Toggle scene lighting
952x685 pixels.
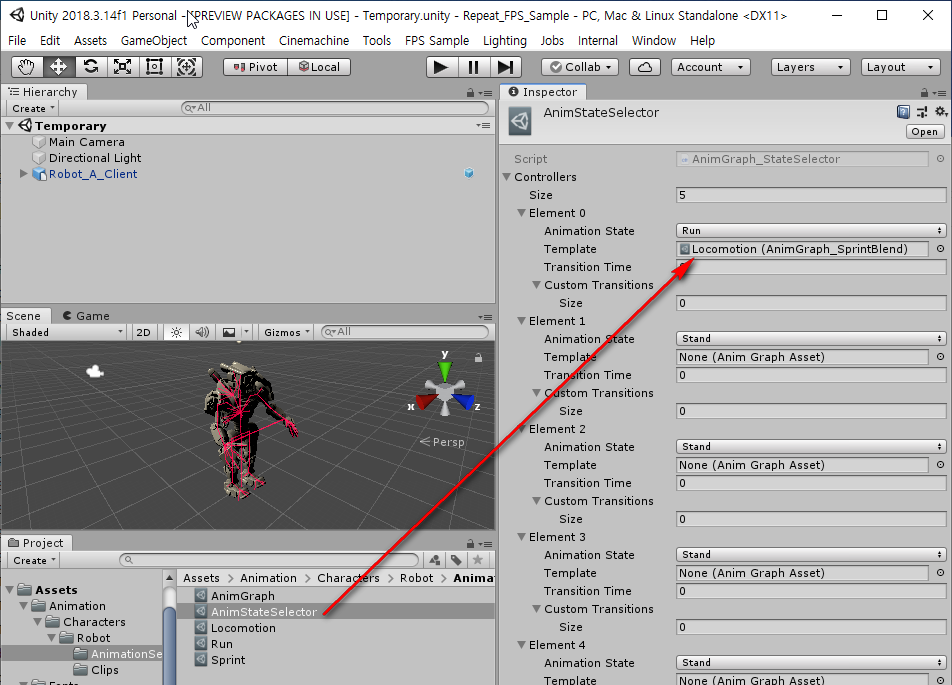pos(176,332)
